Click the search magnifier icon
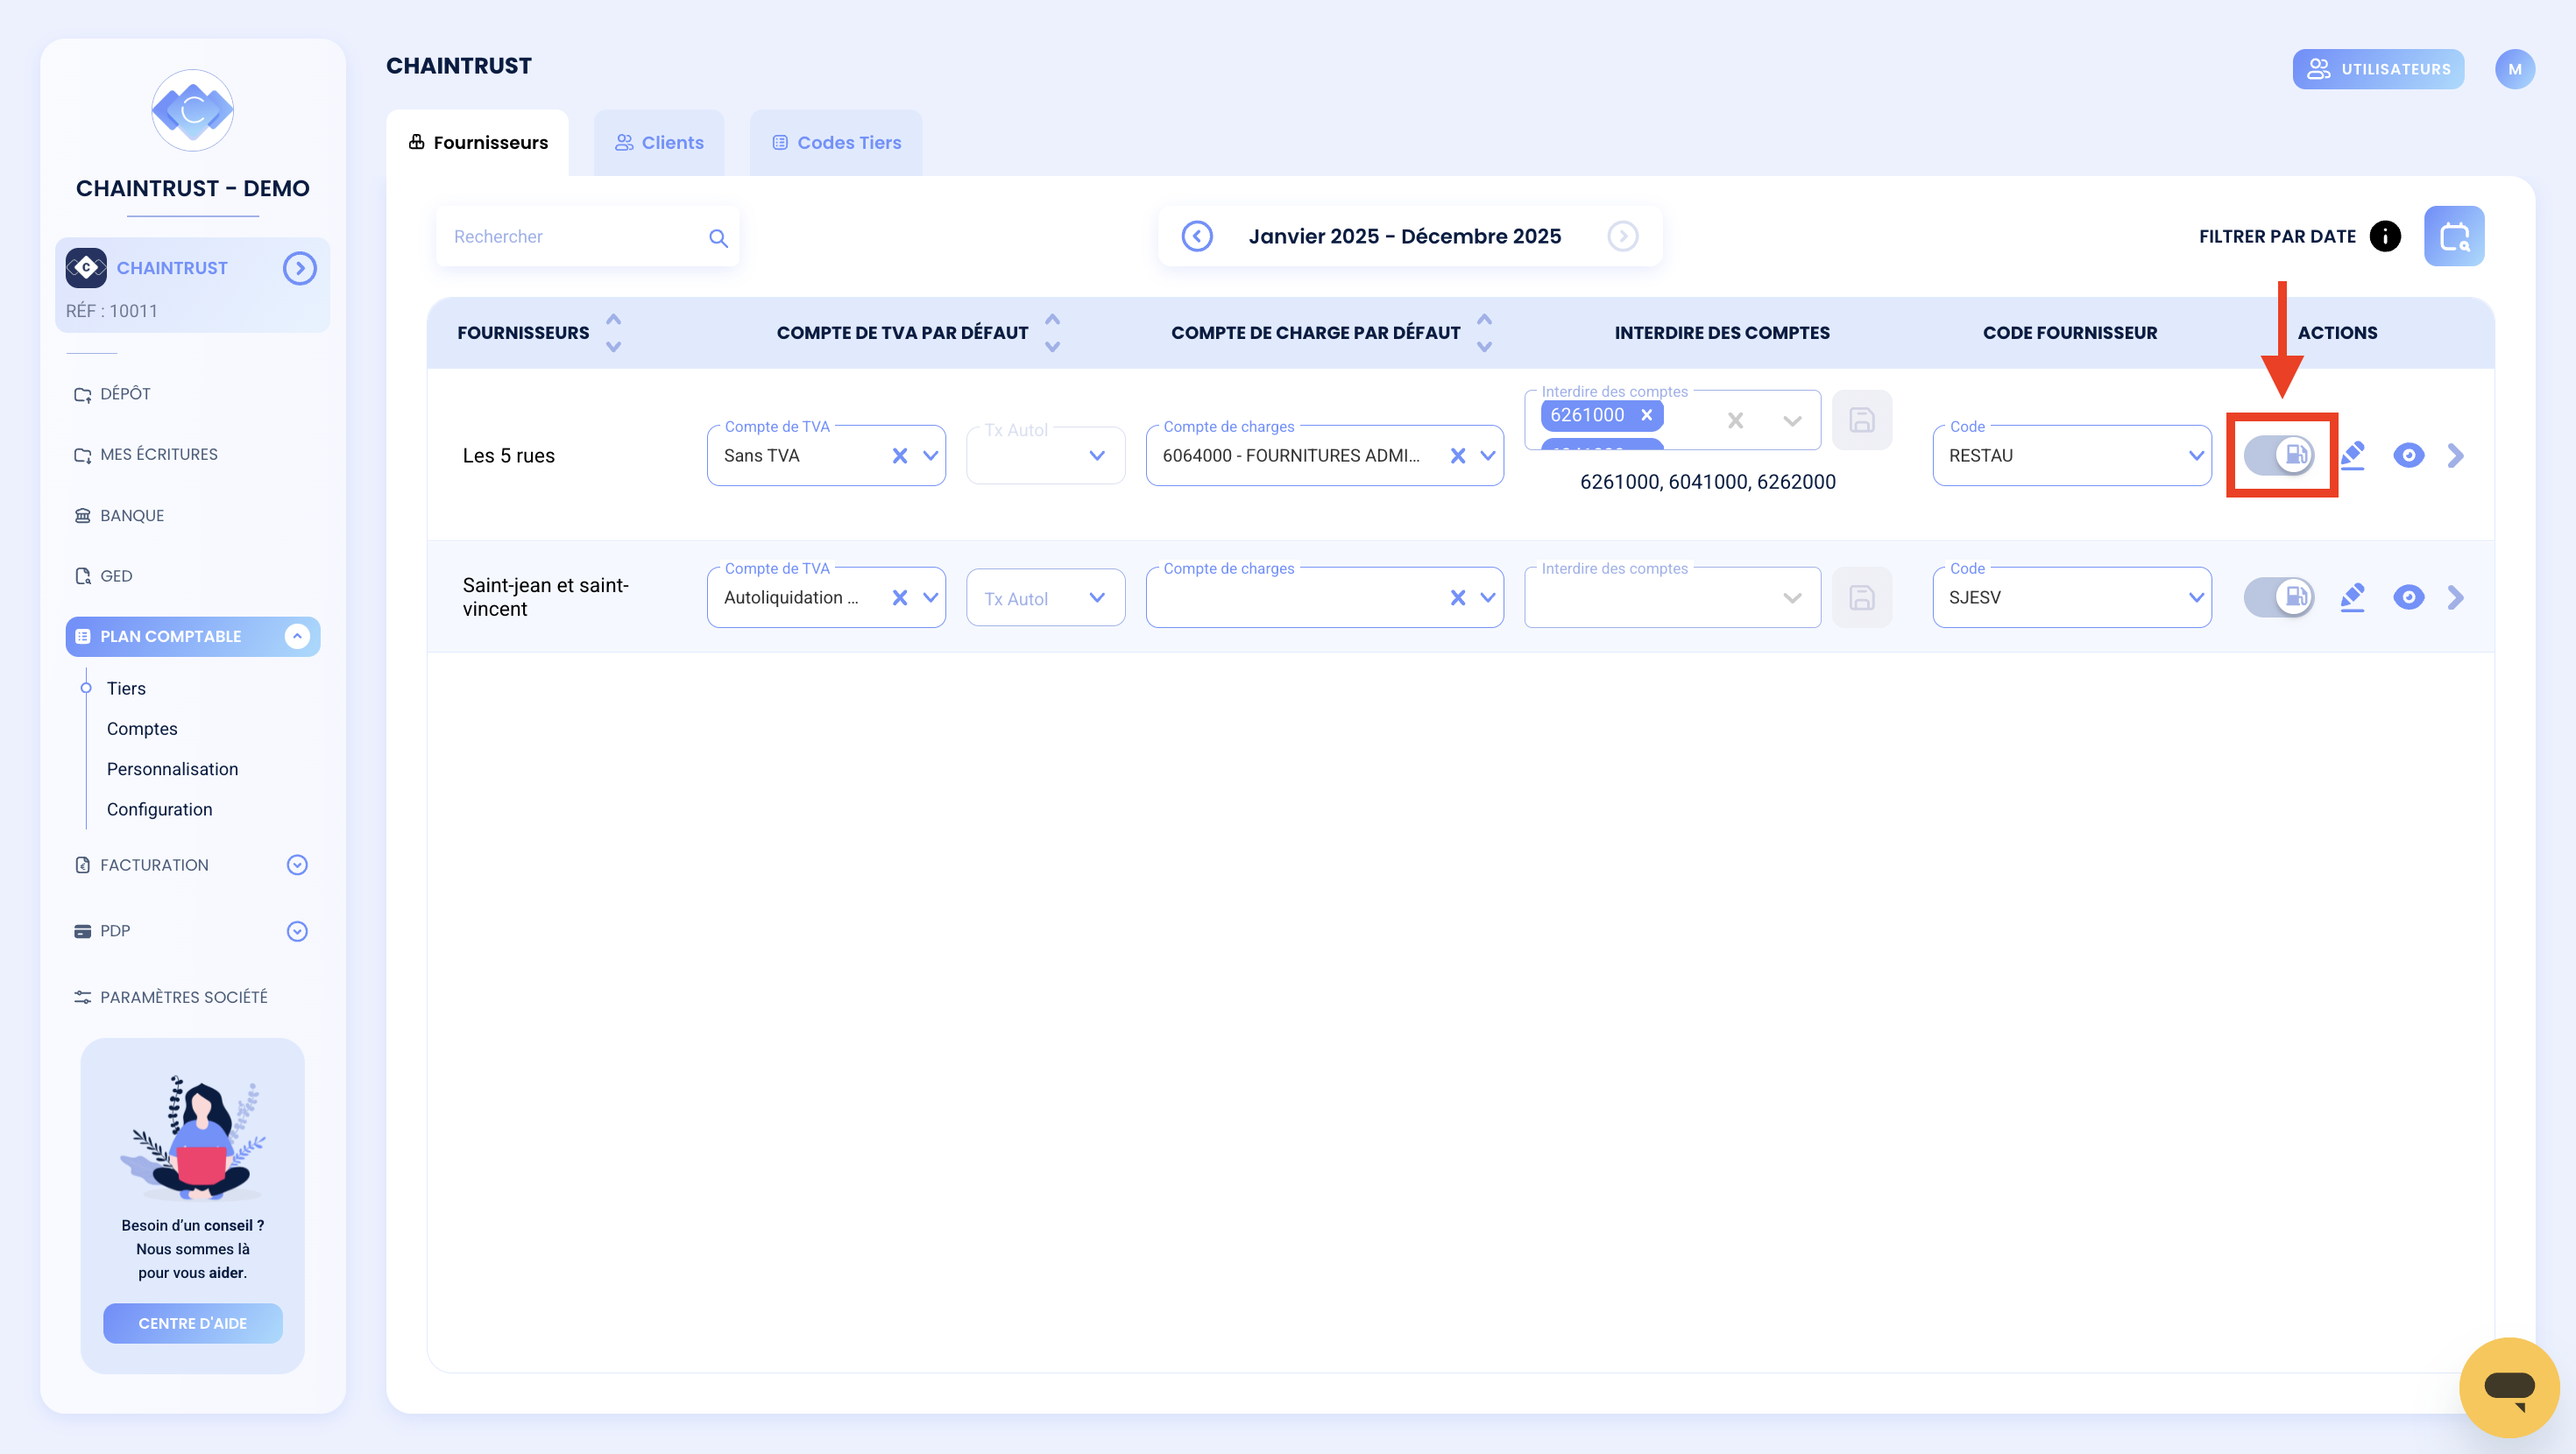The image size is (2576, 1454). [x=718, y=238]
